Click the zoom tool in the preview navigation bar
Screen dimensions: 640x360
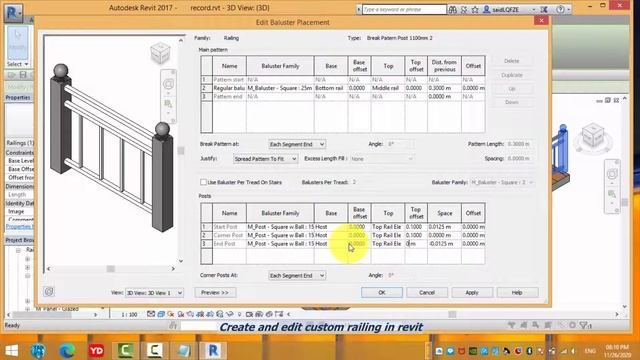[168, 104]
